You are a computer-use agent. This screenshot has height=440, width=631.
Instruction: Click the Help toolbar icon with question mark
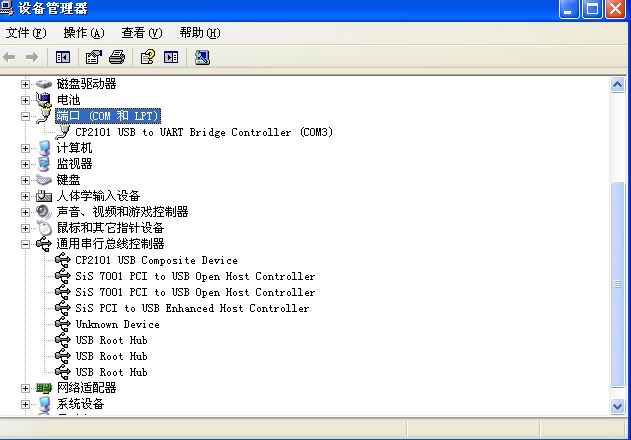(x=147, y=57)
